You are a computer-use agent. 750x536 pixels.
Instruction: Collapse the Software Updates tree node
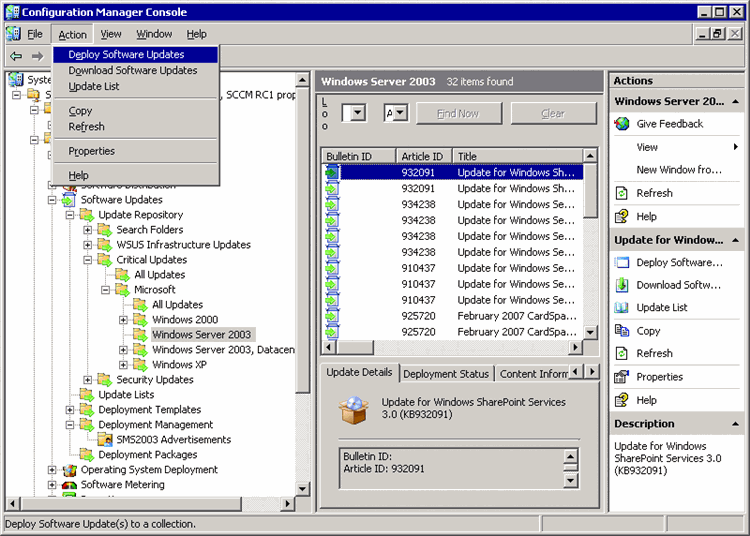click(52, 200)
